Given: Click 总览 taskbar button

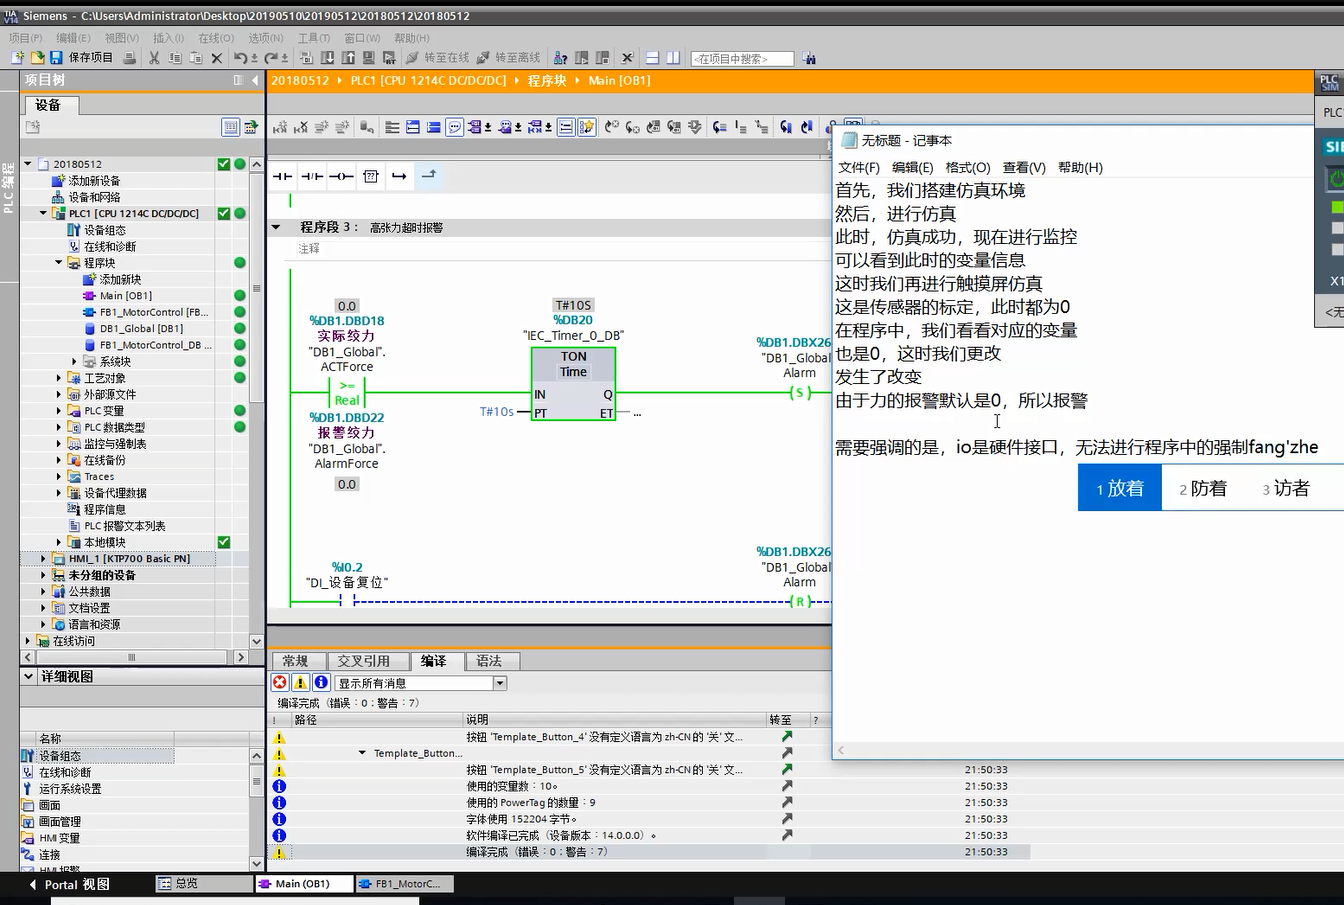Looking at the screenshot, I should click(204, 884).
